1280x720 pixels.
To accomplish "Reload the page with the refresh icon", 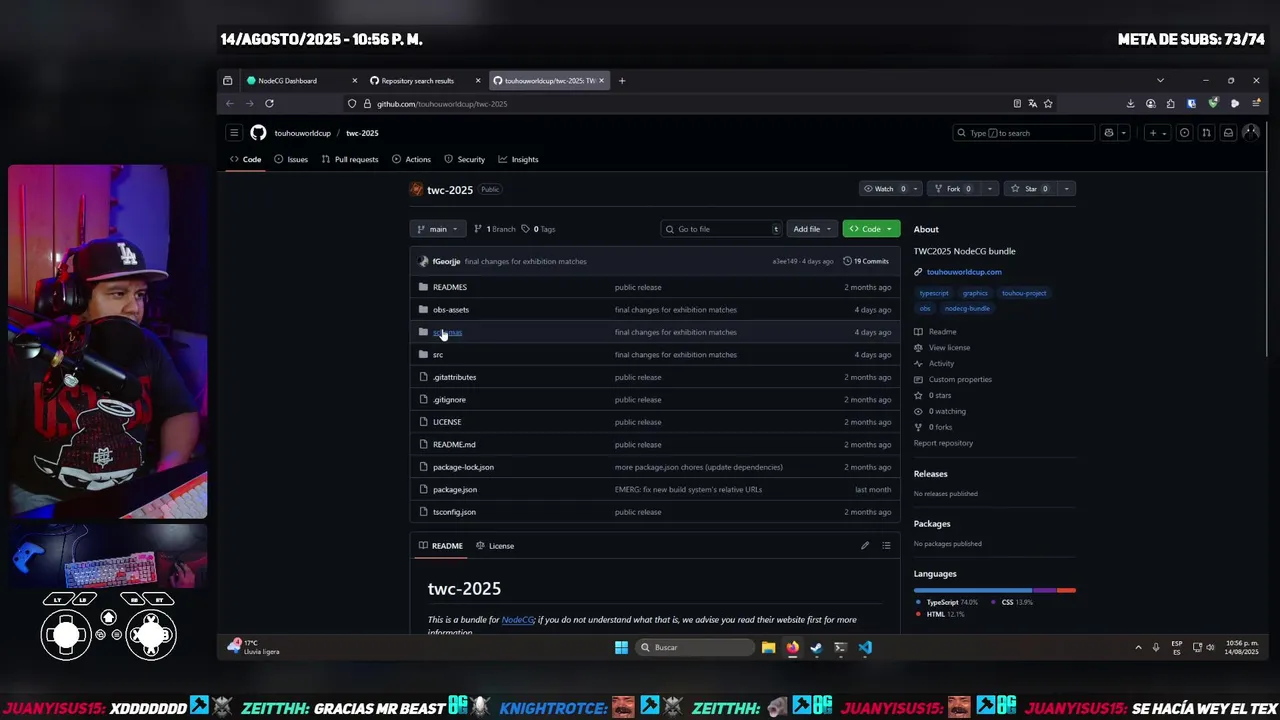I will pyautogui.click(x=269, y=103).
